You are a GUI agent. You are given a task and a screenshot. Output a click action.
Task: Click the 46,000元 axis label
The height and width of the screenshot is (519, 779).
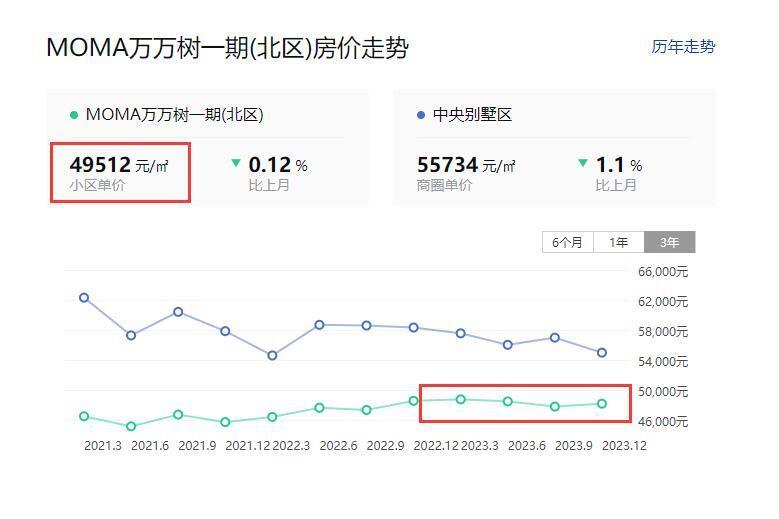[663, 422]
